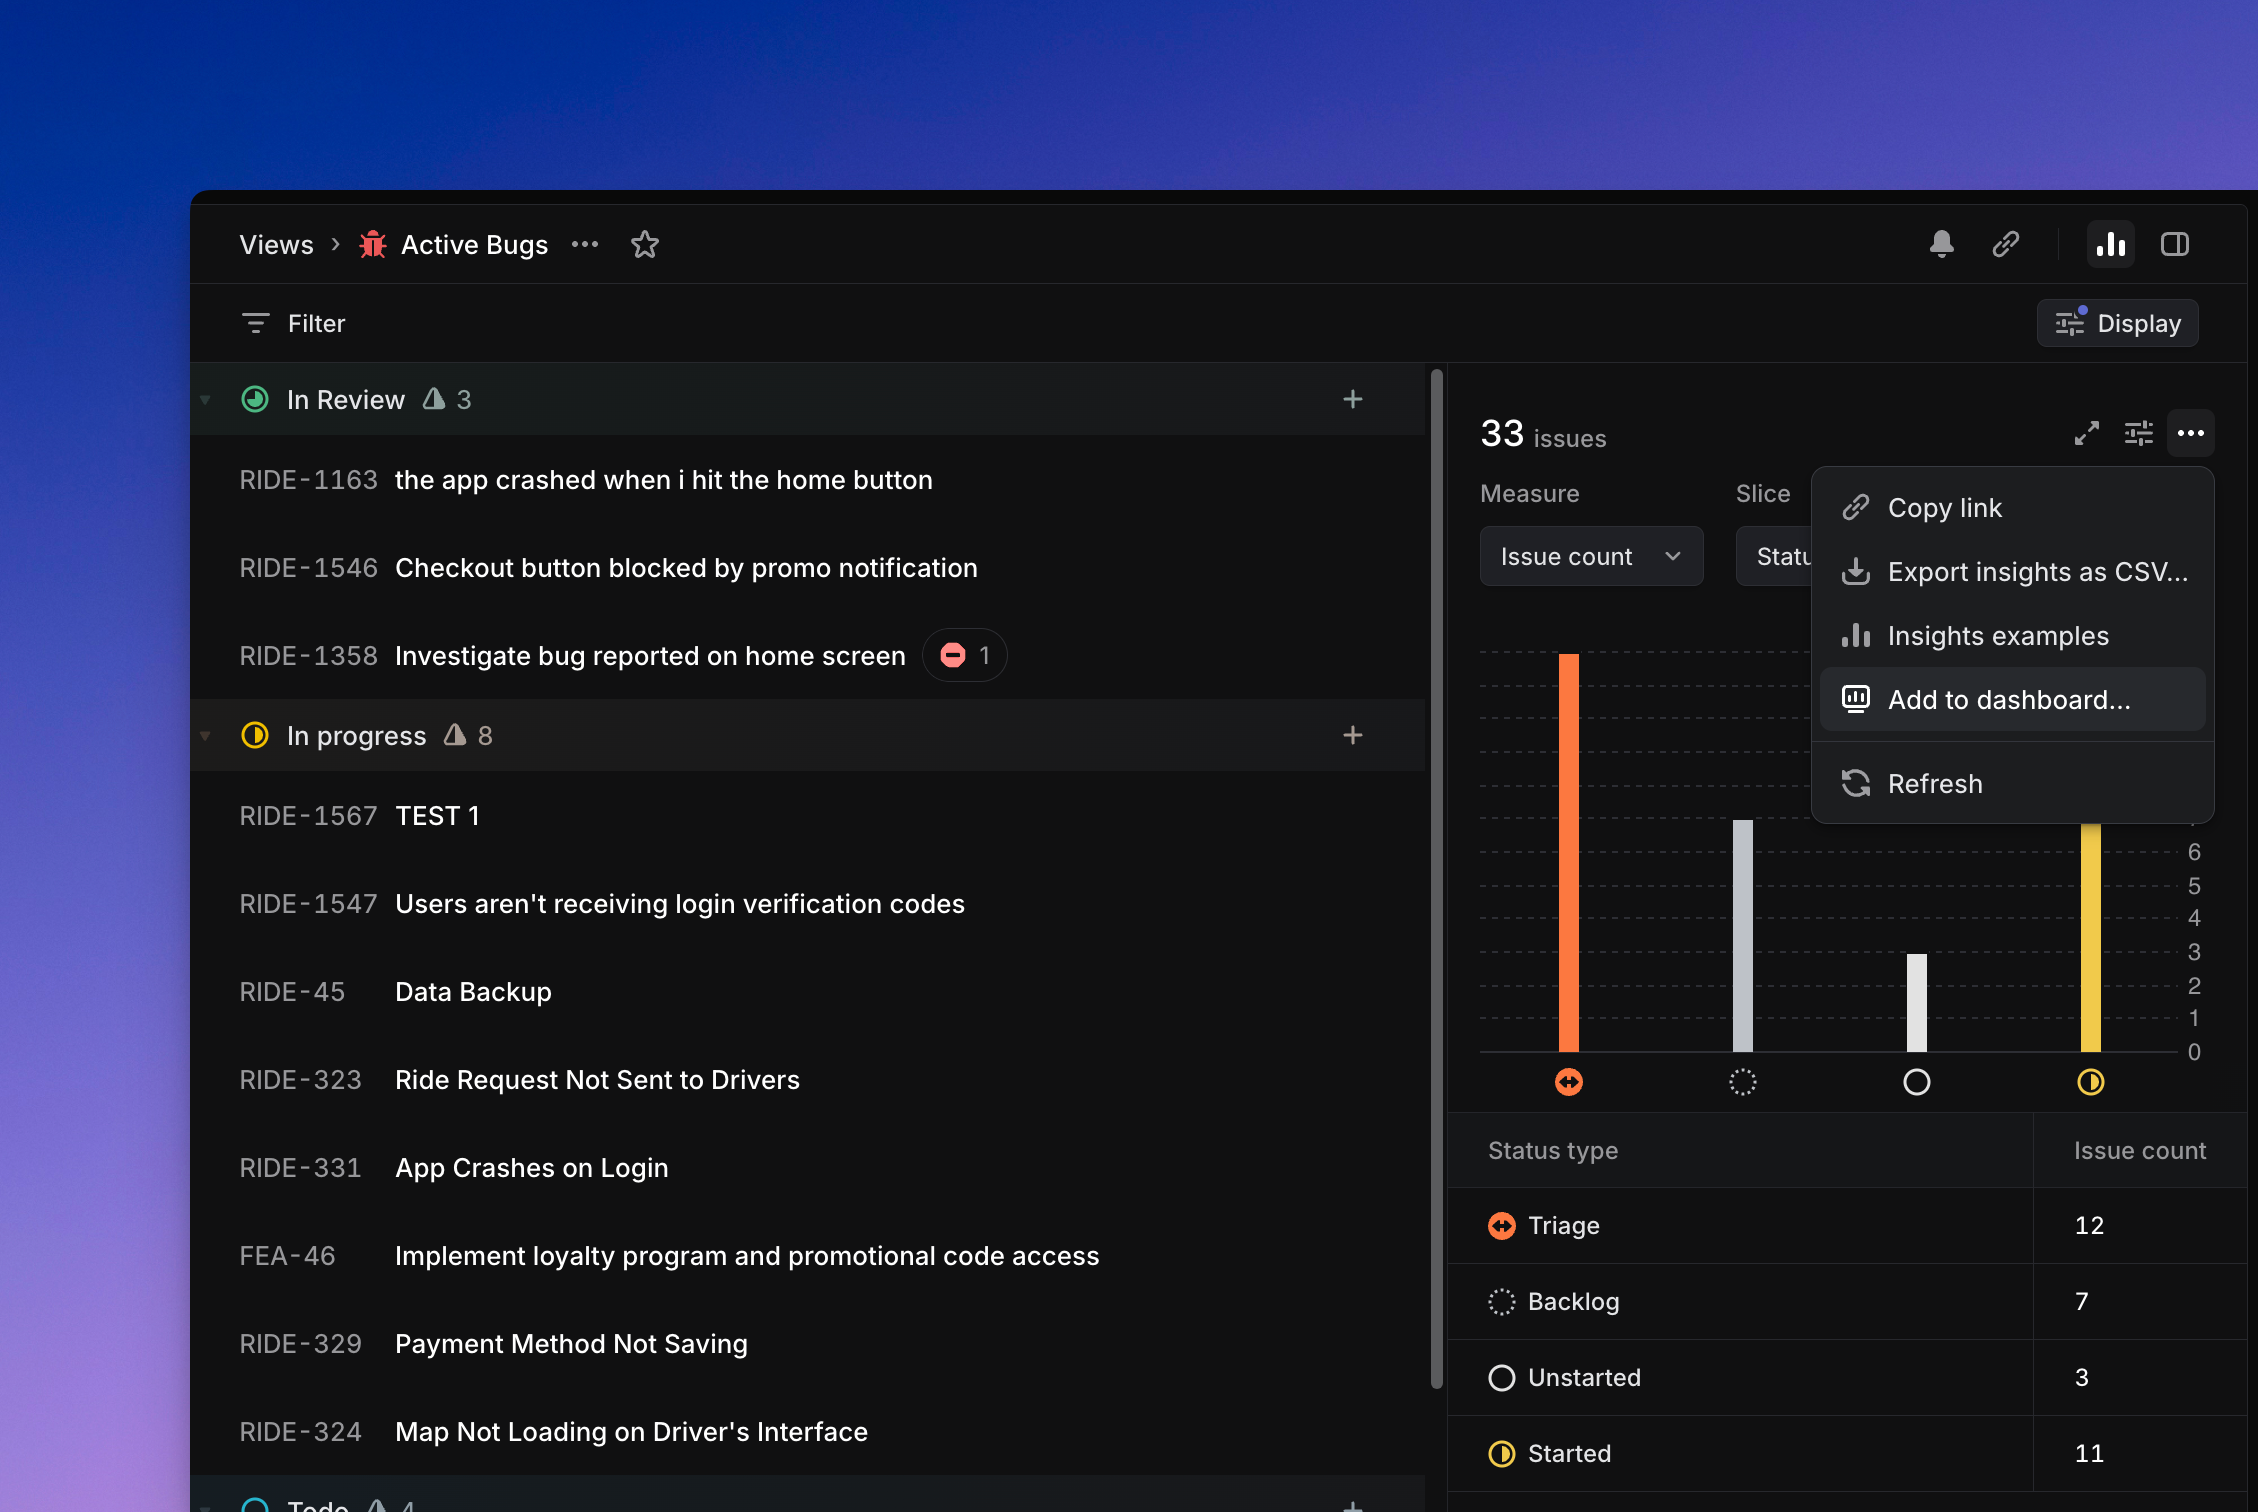Add issue to In Review group
This screenshot has width=2258, height=1512.
[1352, 399]
